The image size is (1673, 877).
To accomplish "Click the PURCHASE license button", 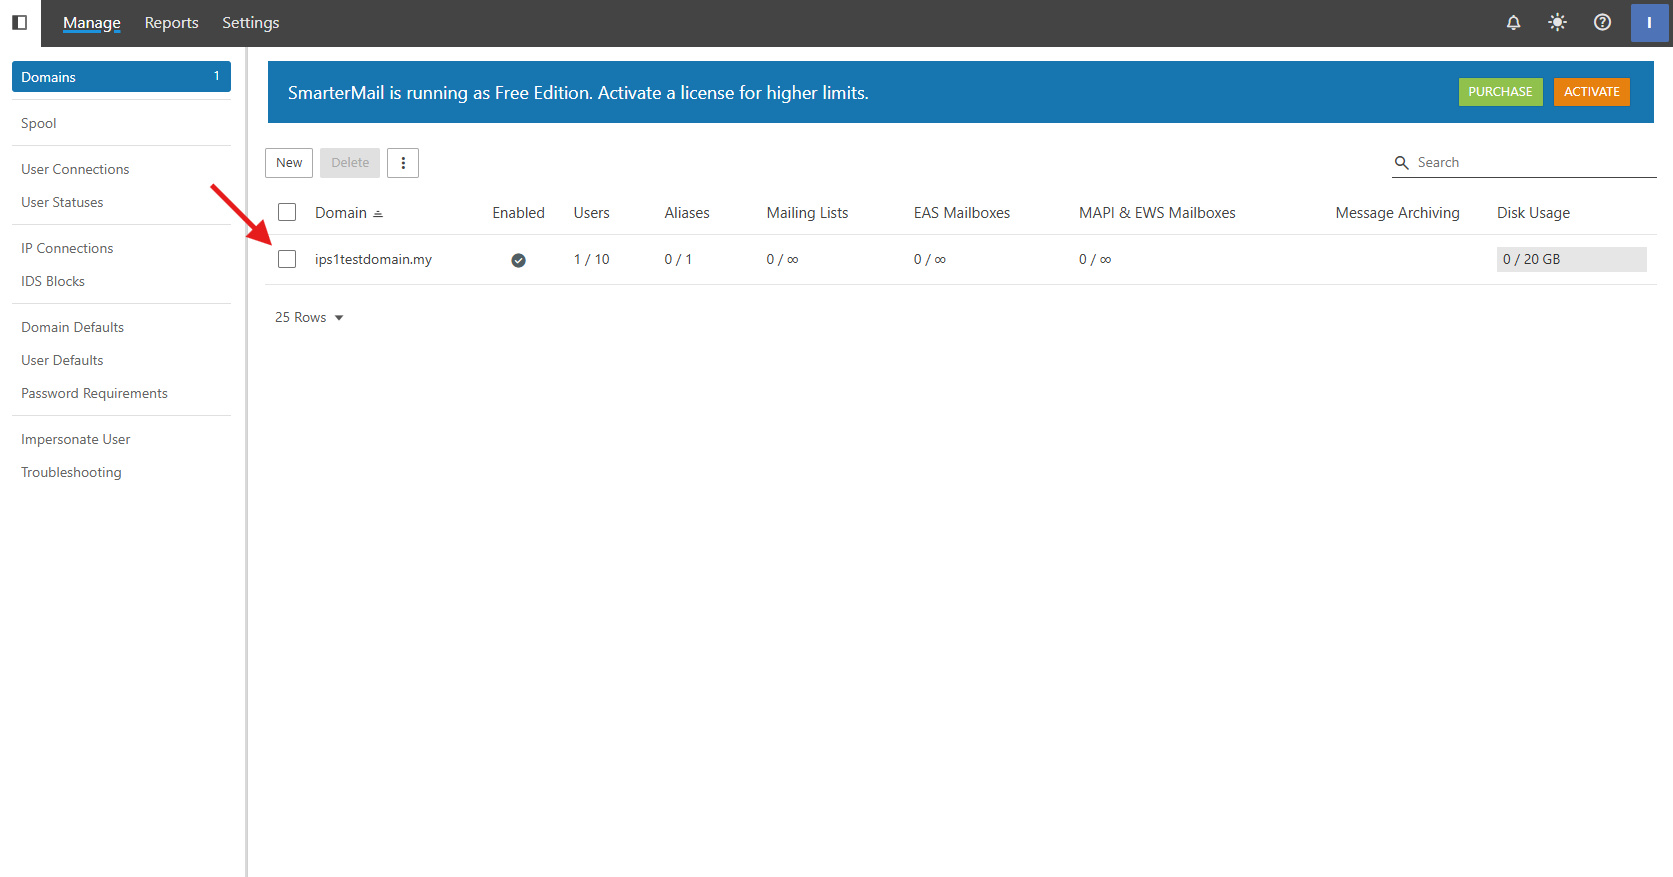I will point(1500,92).
